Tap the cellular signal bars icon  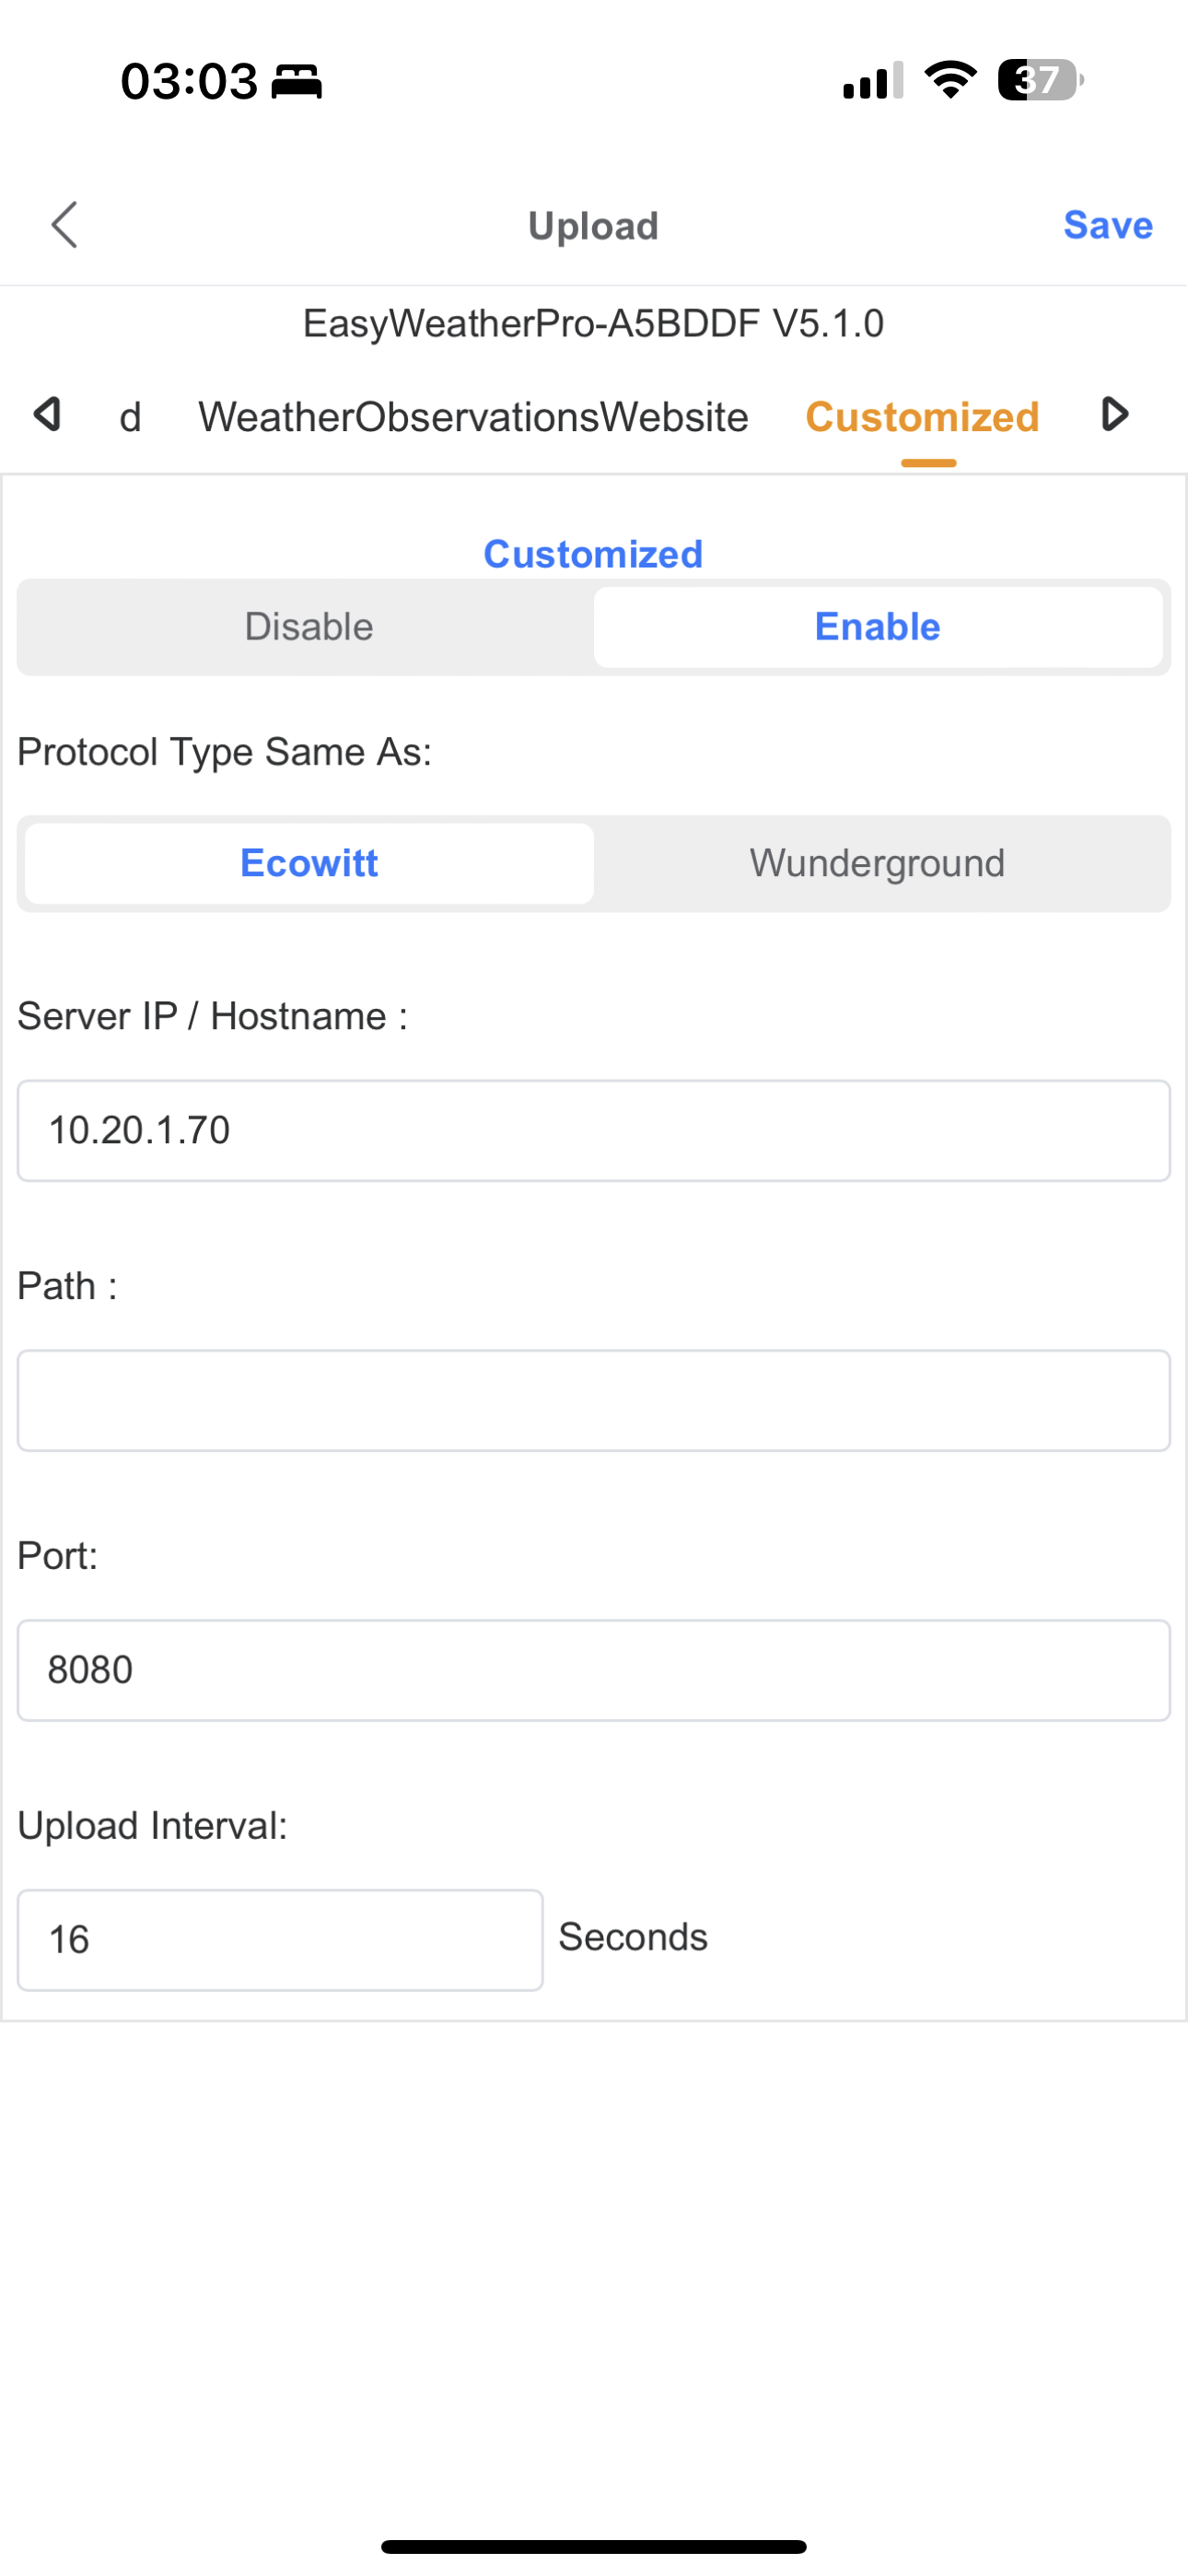[x=873, y=80]
